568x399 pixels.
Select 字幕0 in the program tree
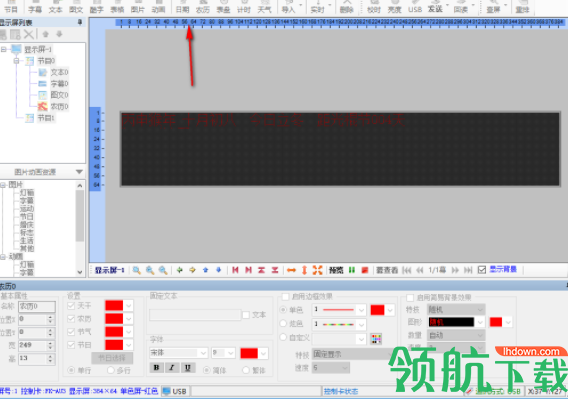(x=59, y=84)
